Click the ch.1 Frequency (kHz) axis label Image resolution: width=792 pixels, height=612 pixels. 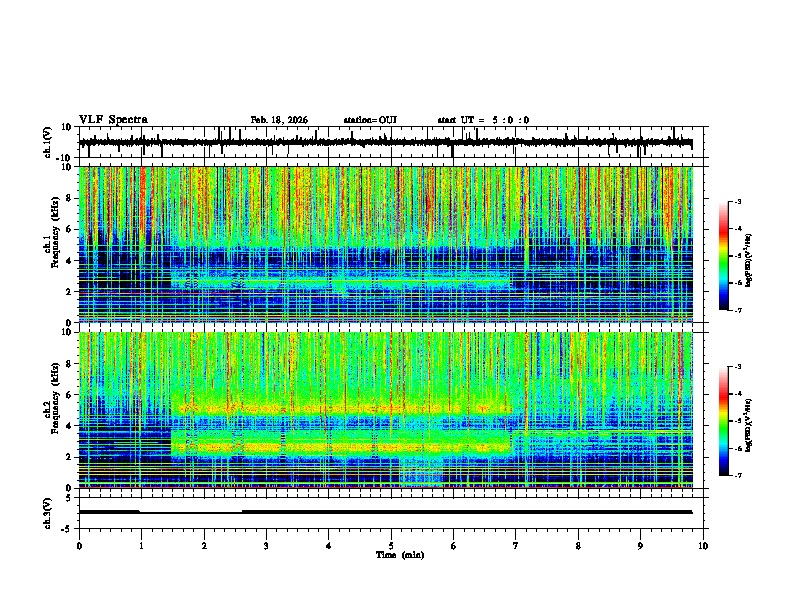[52, 232]
